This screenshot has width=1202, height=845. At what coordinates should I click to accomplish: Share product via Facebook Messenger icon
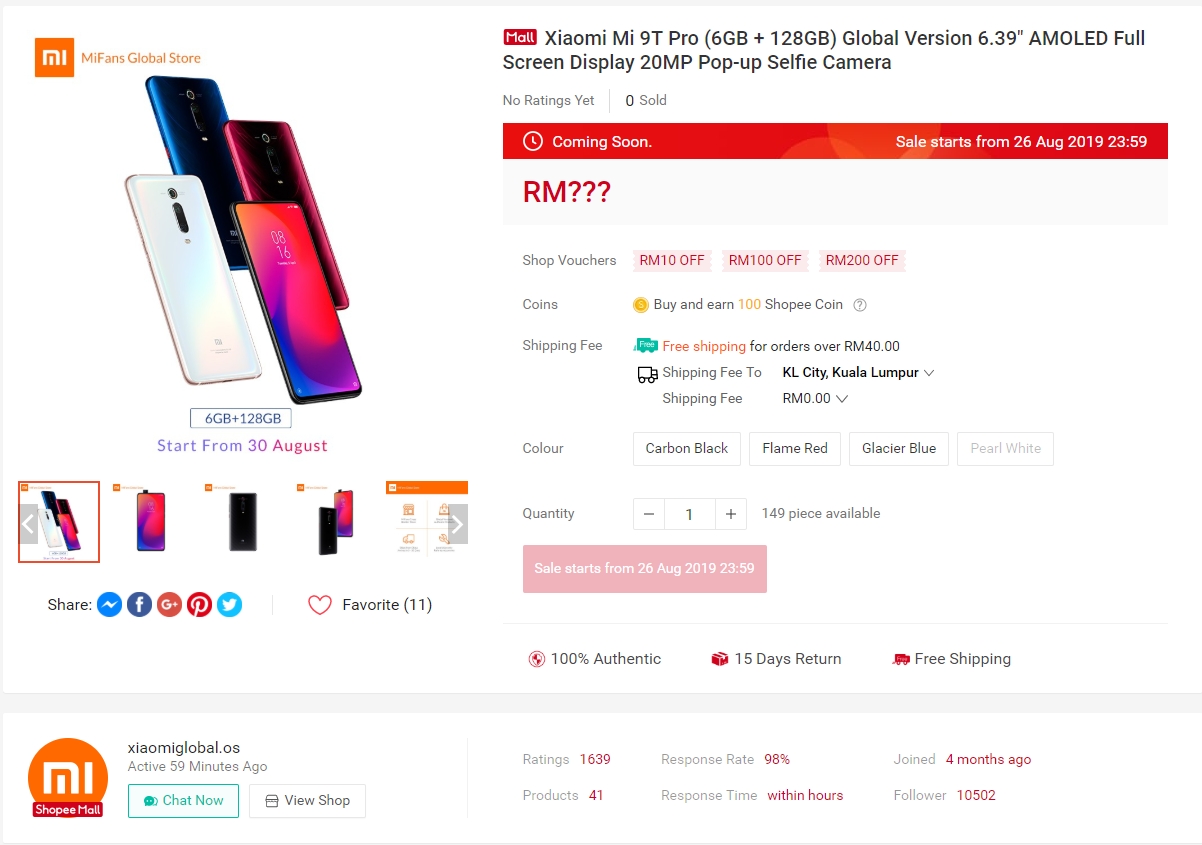[110, 604]
